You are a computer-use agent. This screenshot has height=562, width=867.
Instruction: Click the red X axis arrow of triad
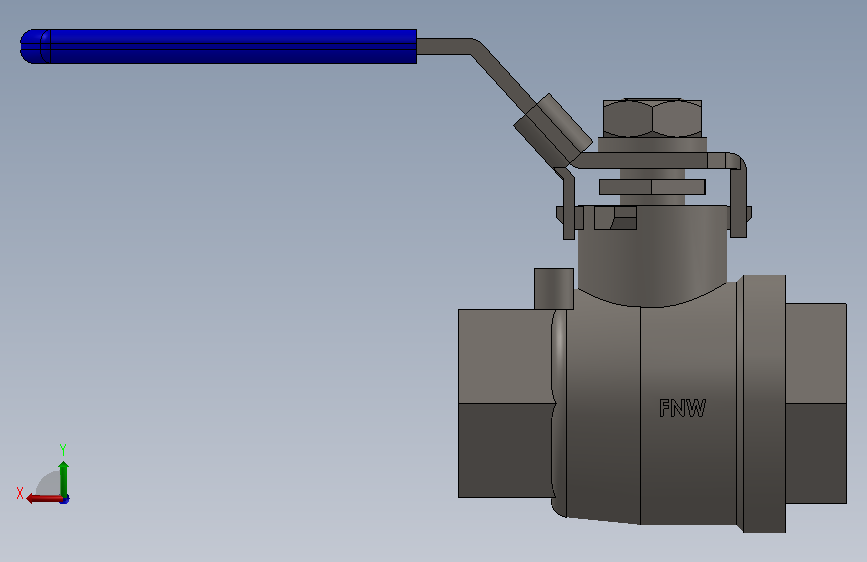point(44,499)
